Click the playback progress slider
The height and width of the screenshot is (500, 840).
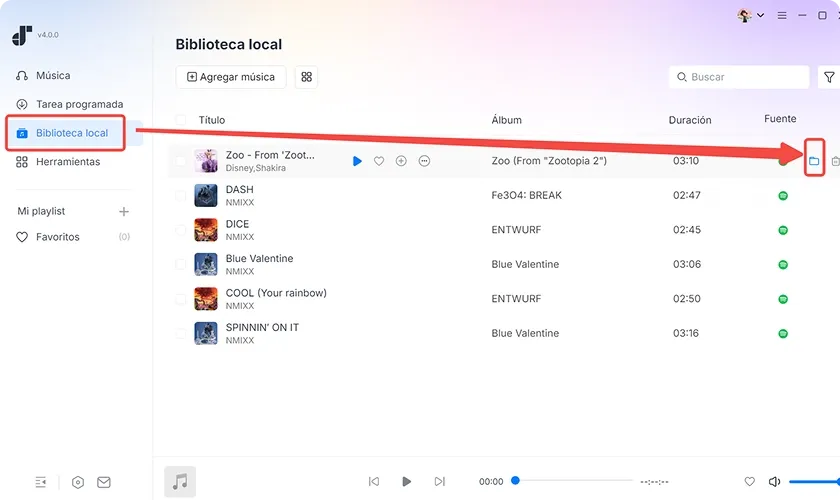[572, 481]
